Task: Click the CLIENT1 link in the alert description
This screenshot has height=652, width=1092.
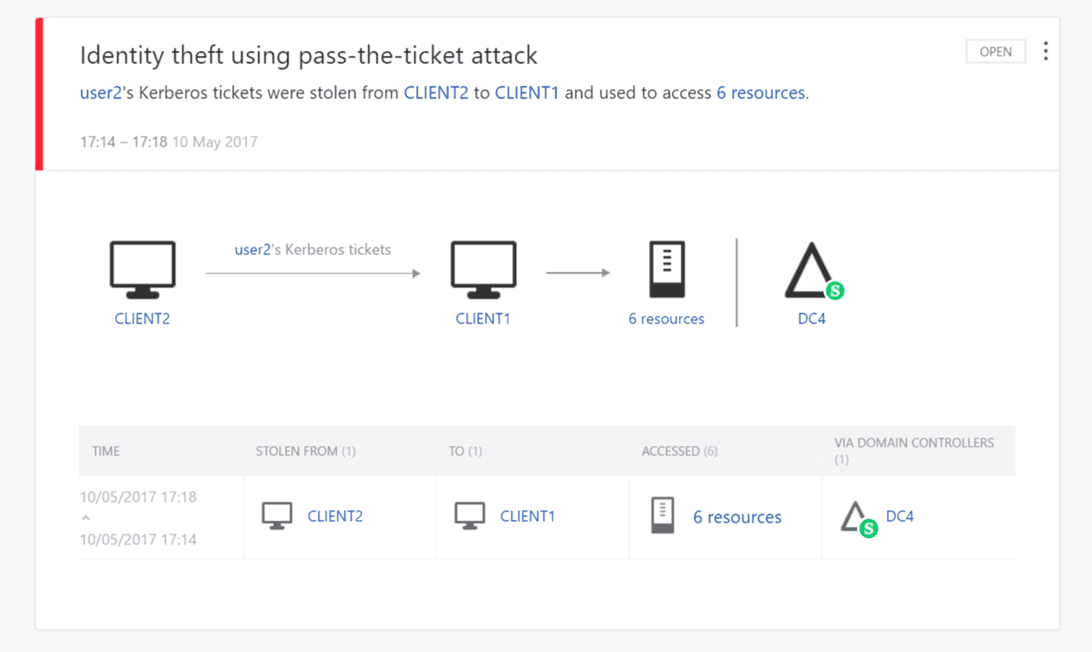Action: pos(527,92)
